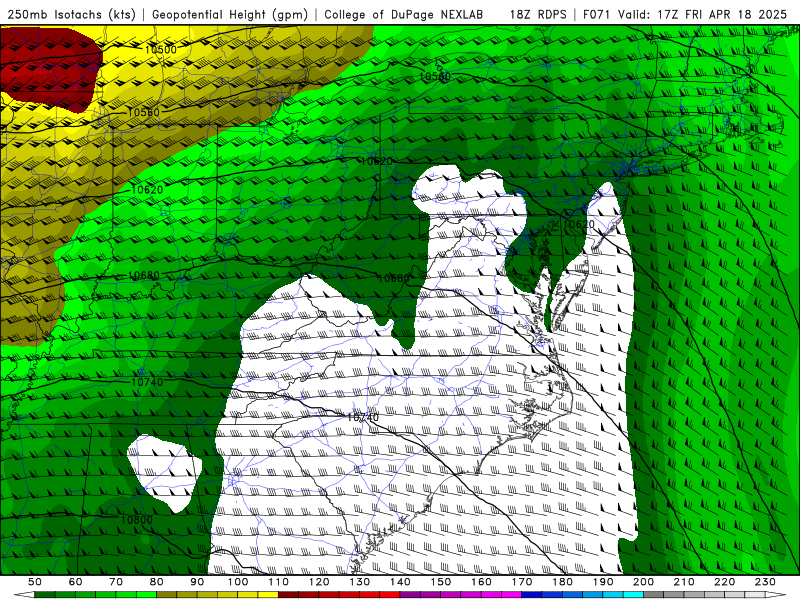The image size is (800, 600).
Task: Click the small isolated white patch on the map
Action: point(163,472)
